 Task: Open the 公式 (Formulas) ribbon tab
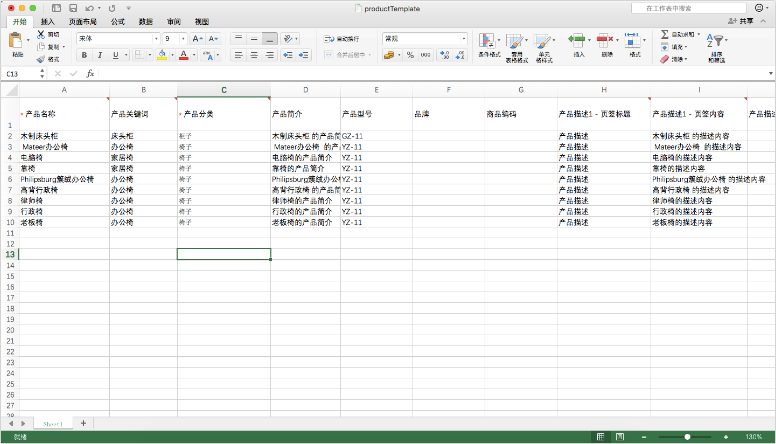pyautogui.click(x=118, y=20)
